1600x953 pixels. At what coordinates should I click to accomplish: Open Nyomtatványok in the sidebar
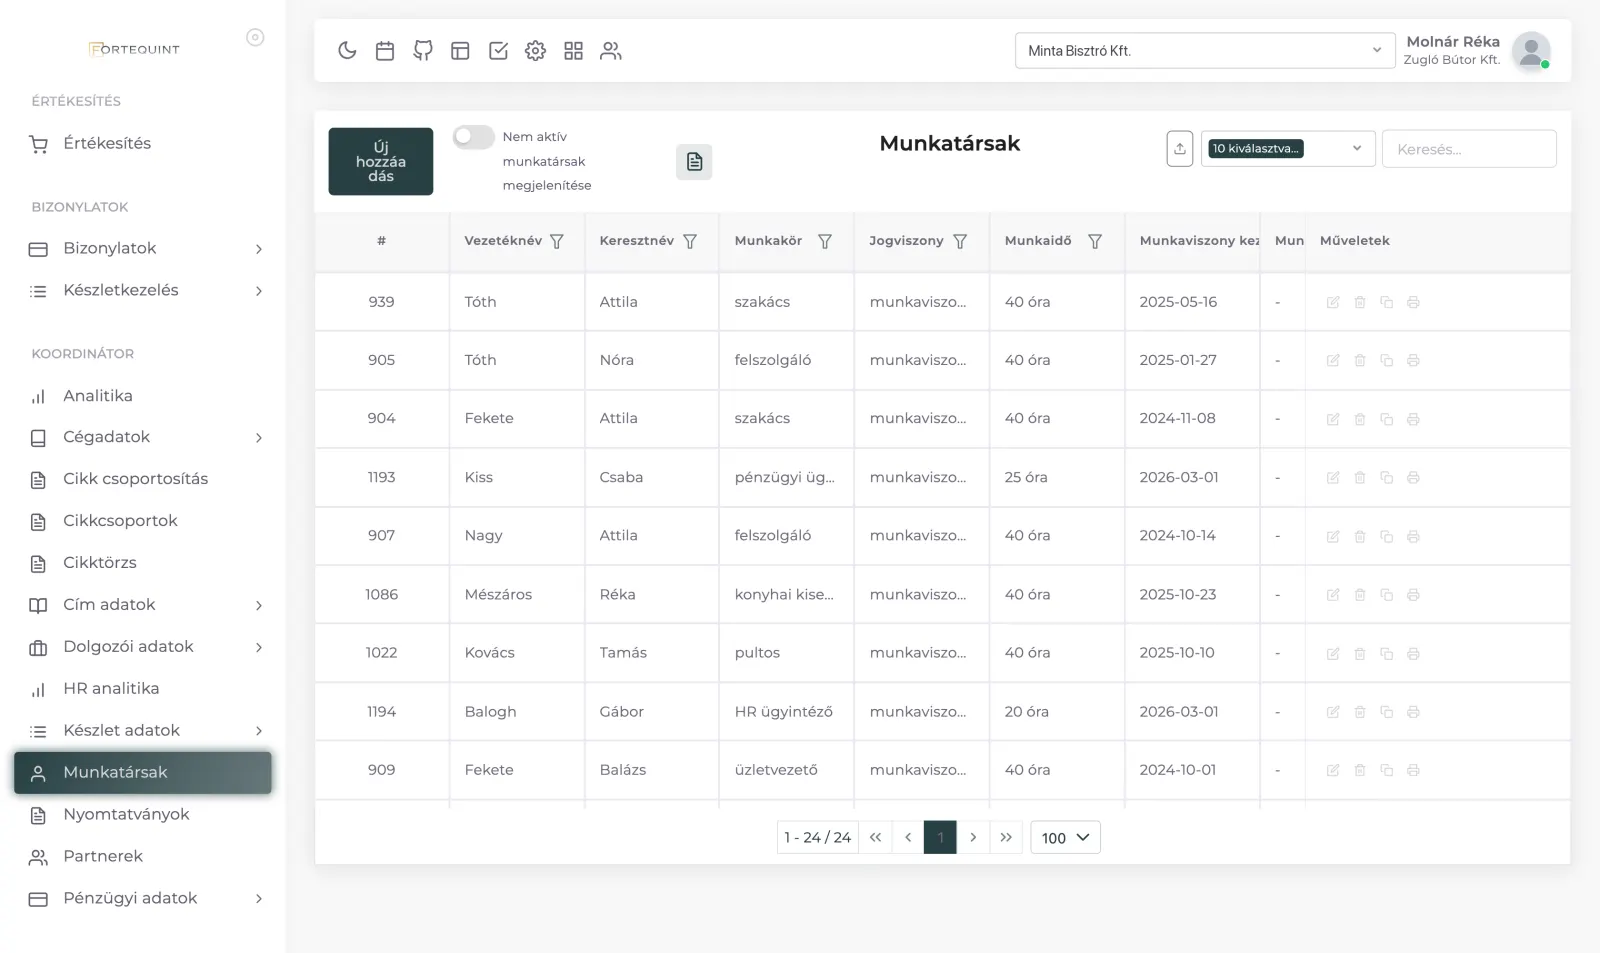click(x=145, y=815)
